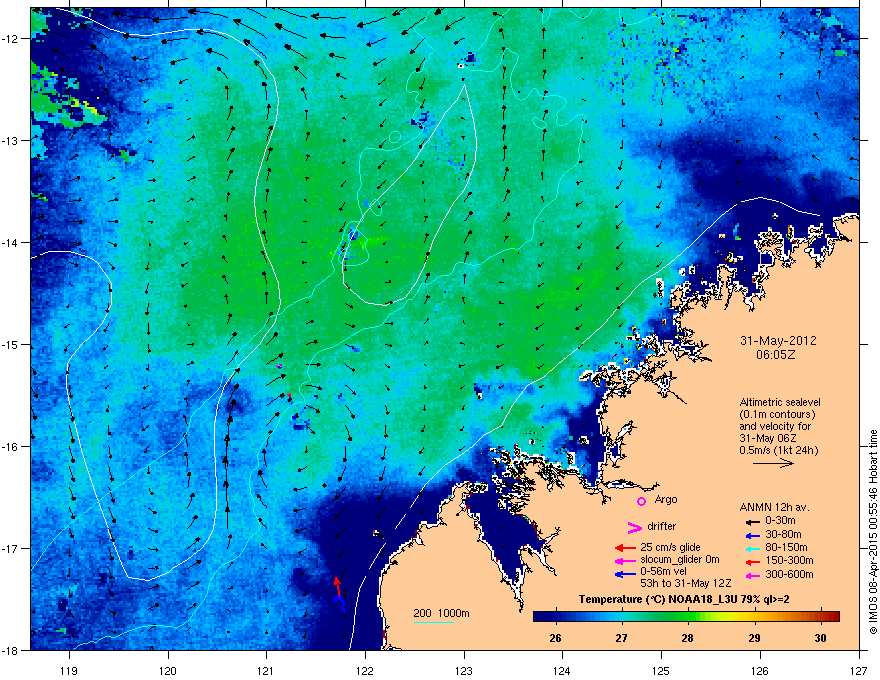Click the blue 30-80m ANMN arrow

pos(753,536)
